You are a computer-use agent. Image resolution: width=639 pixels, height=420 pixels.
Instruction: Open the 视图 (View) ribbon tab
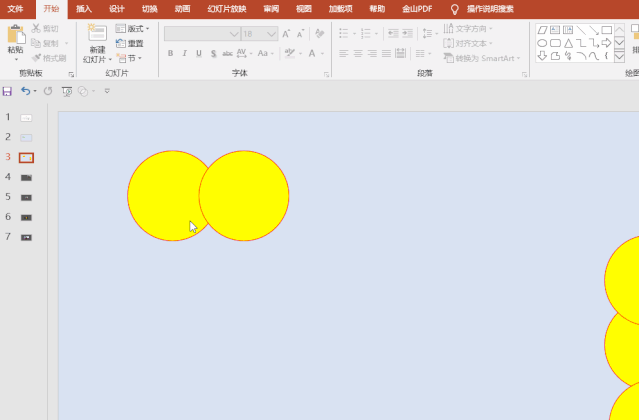pyautogui.click(x=304, y=9)
